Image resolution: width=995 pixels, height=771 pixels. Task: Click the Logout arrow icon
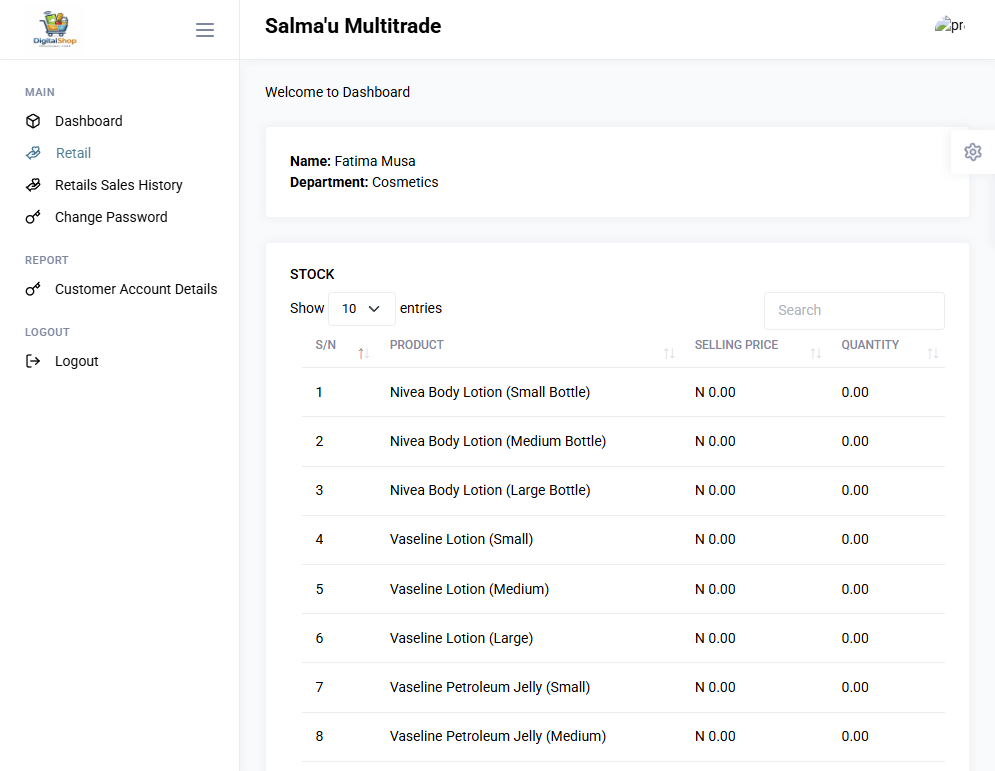33,361
